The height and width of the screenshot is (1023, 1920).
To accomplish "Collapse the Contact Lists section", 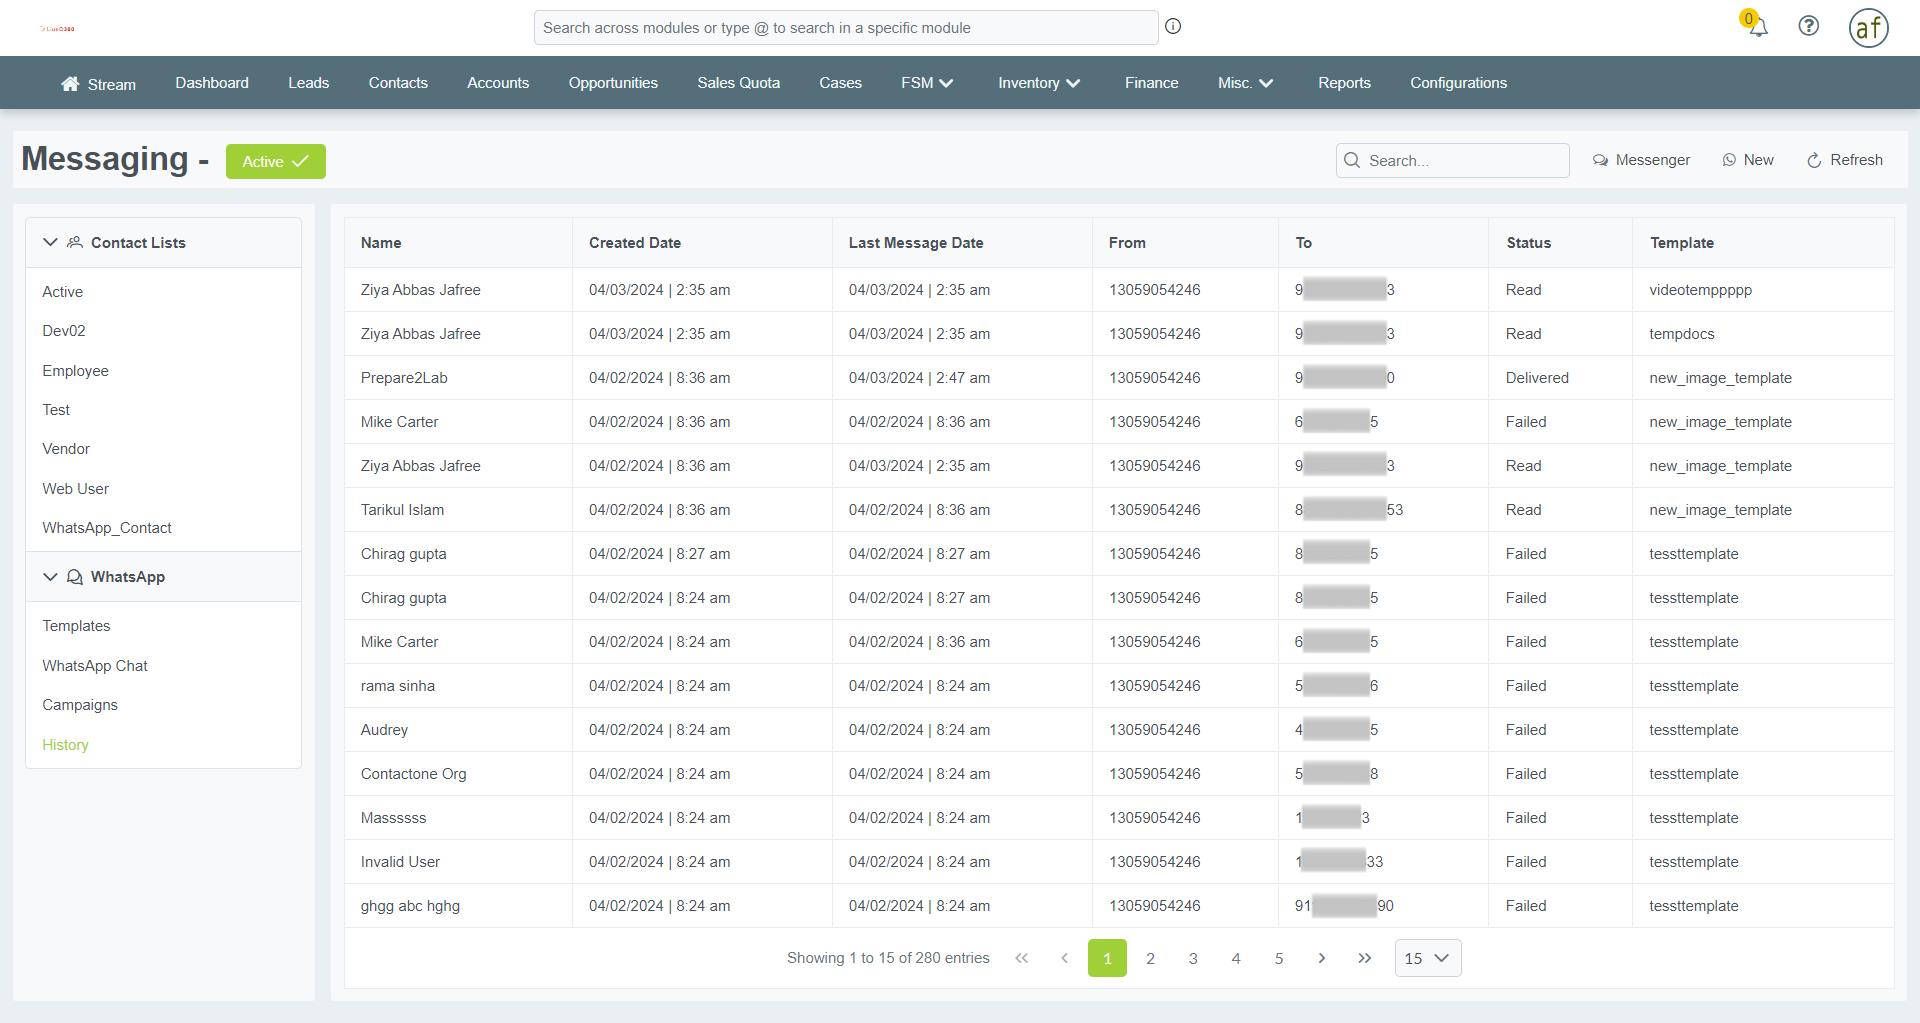I will (x=50, y=242).
